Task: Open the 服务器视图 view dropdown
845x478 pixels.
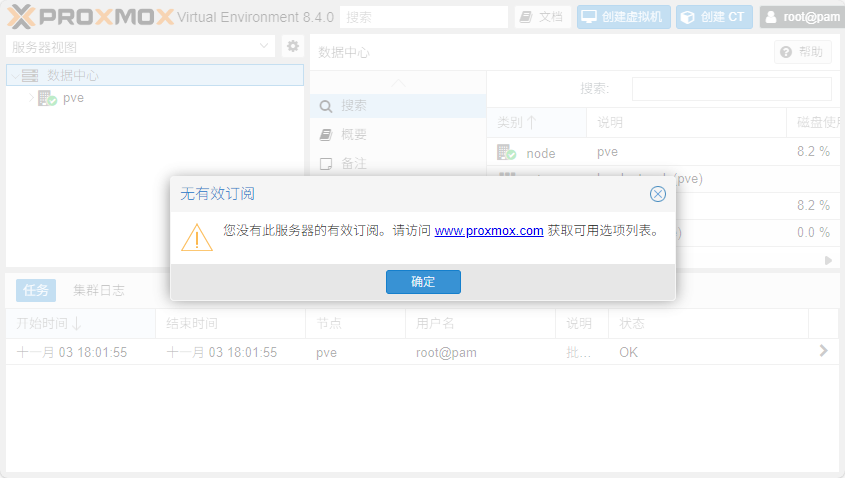Action: point(140,46)
